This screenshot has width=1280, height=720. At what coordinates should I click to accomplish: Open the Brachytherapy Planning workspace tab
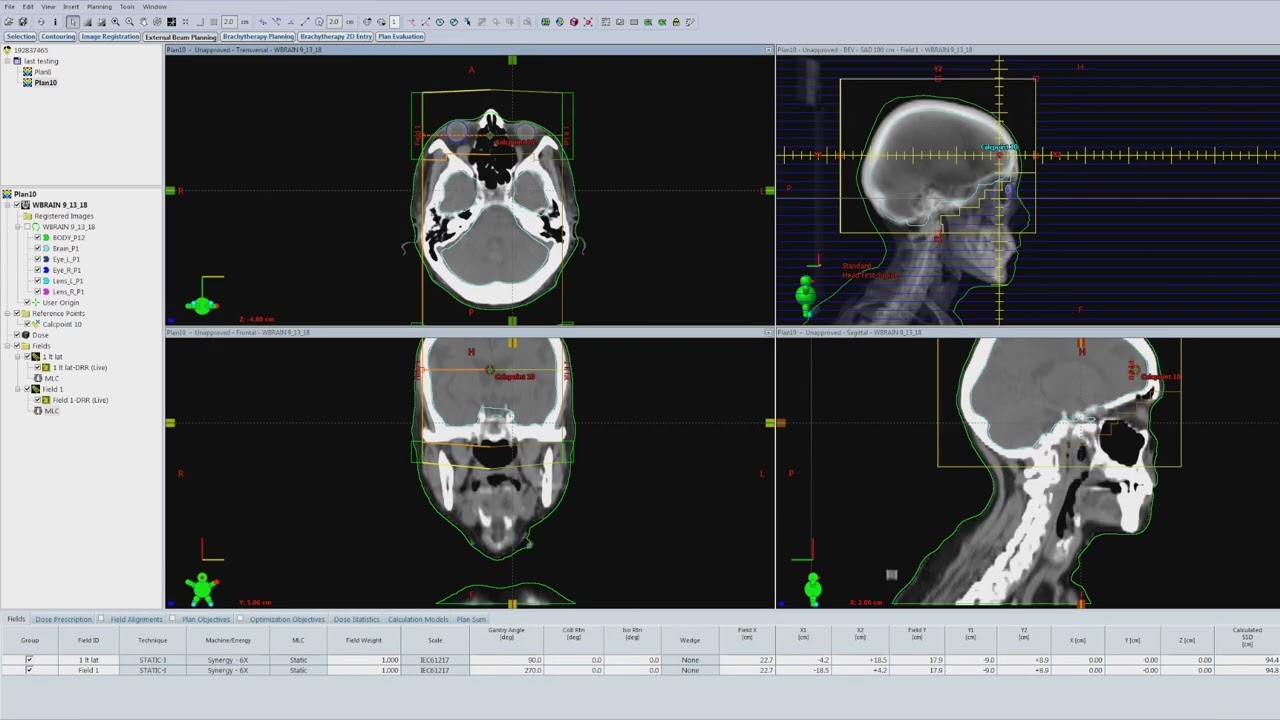point(258,37)
